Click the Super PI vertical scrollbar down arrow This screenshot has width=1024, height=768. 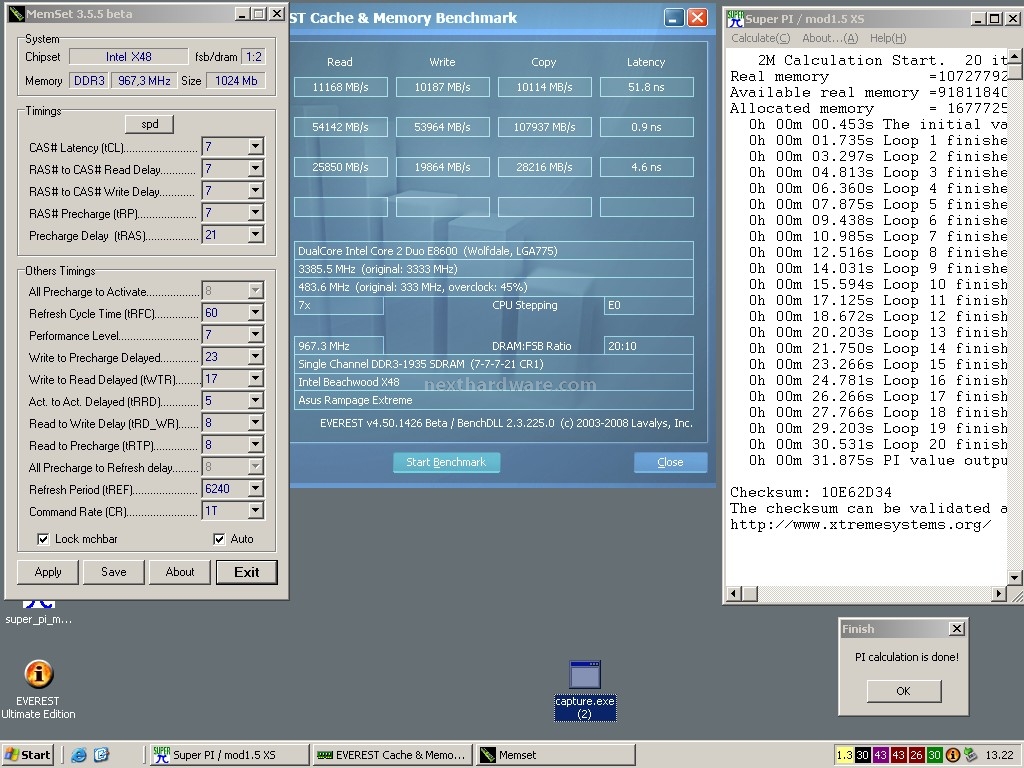[1015, 577]
